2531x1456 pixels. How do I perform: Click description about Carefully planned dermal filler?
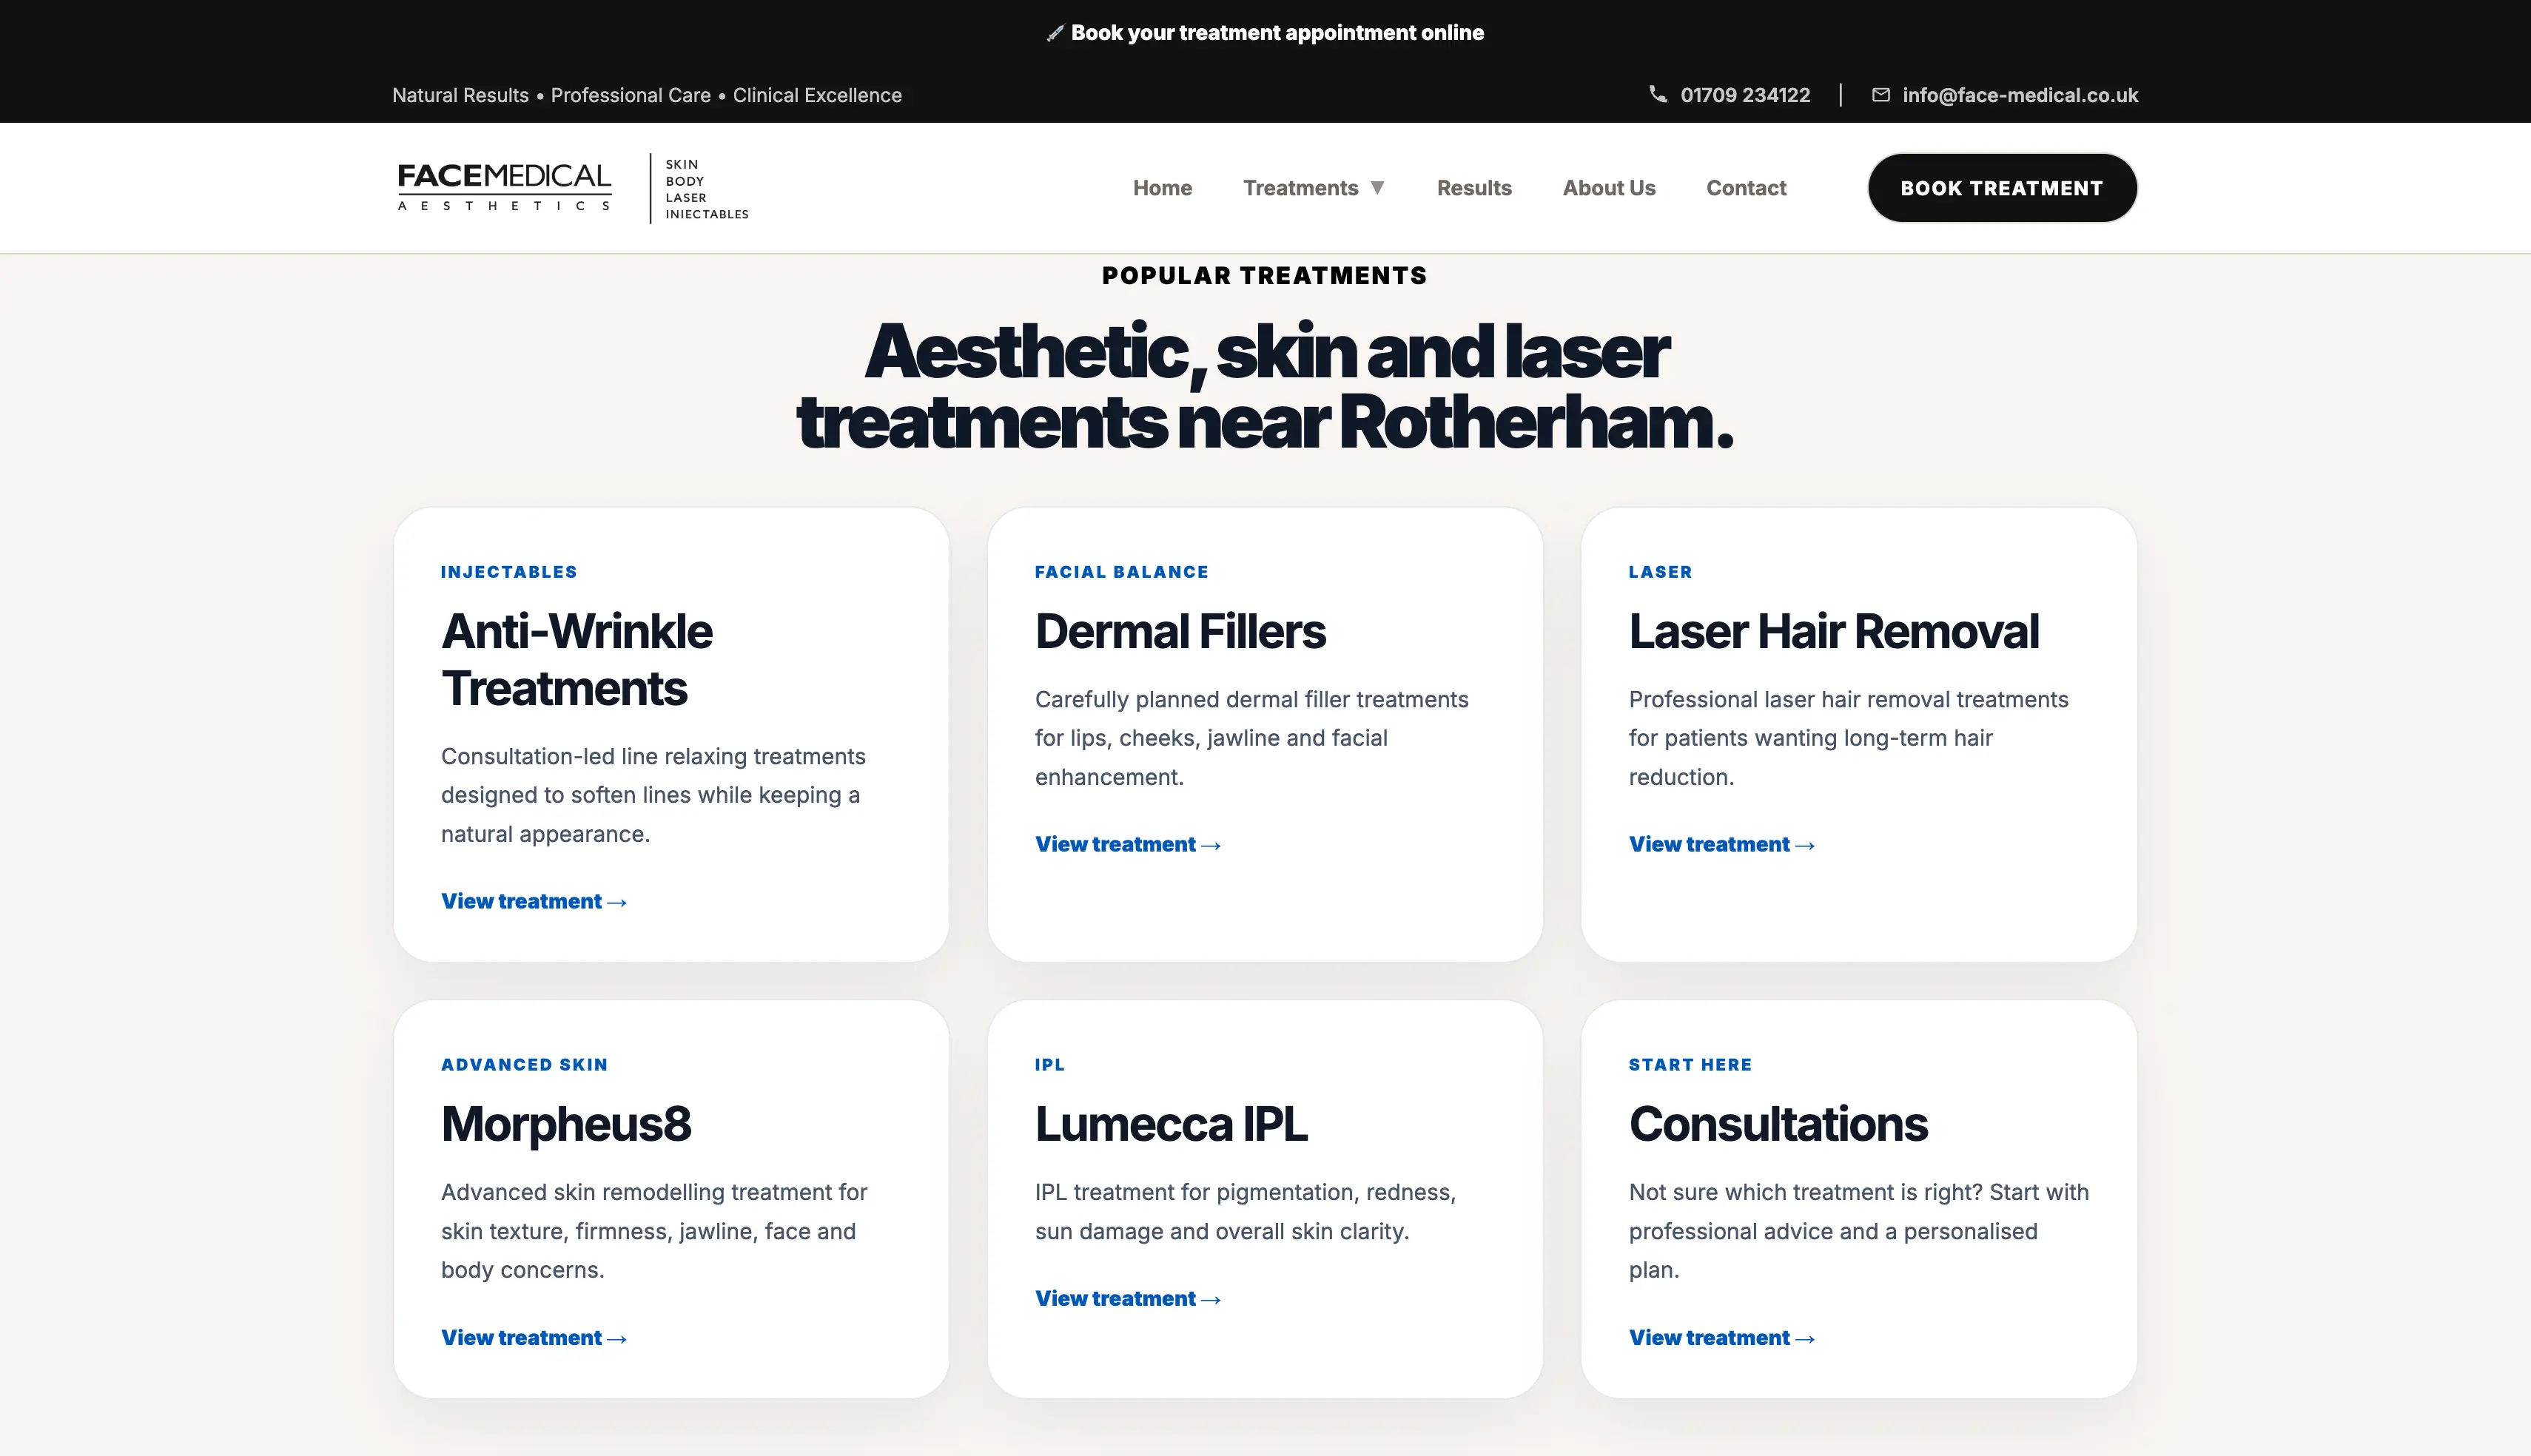1251,738
